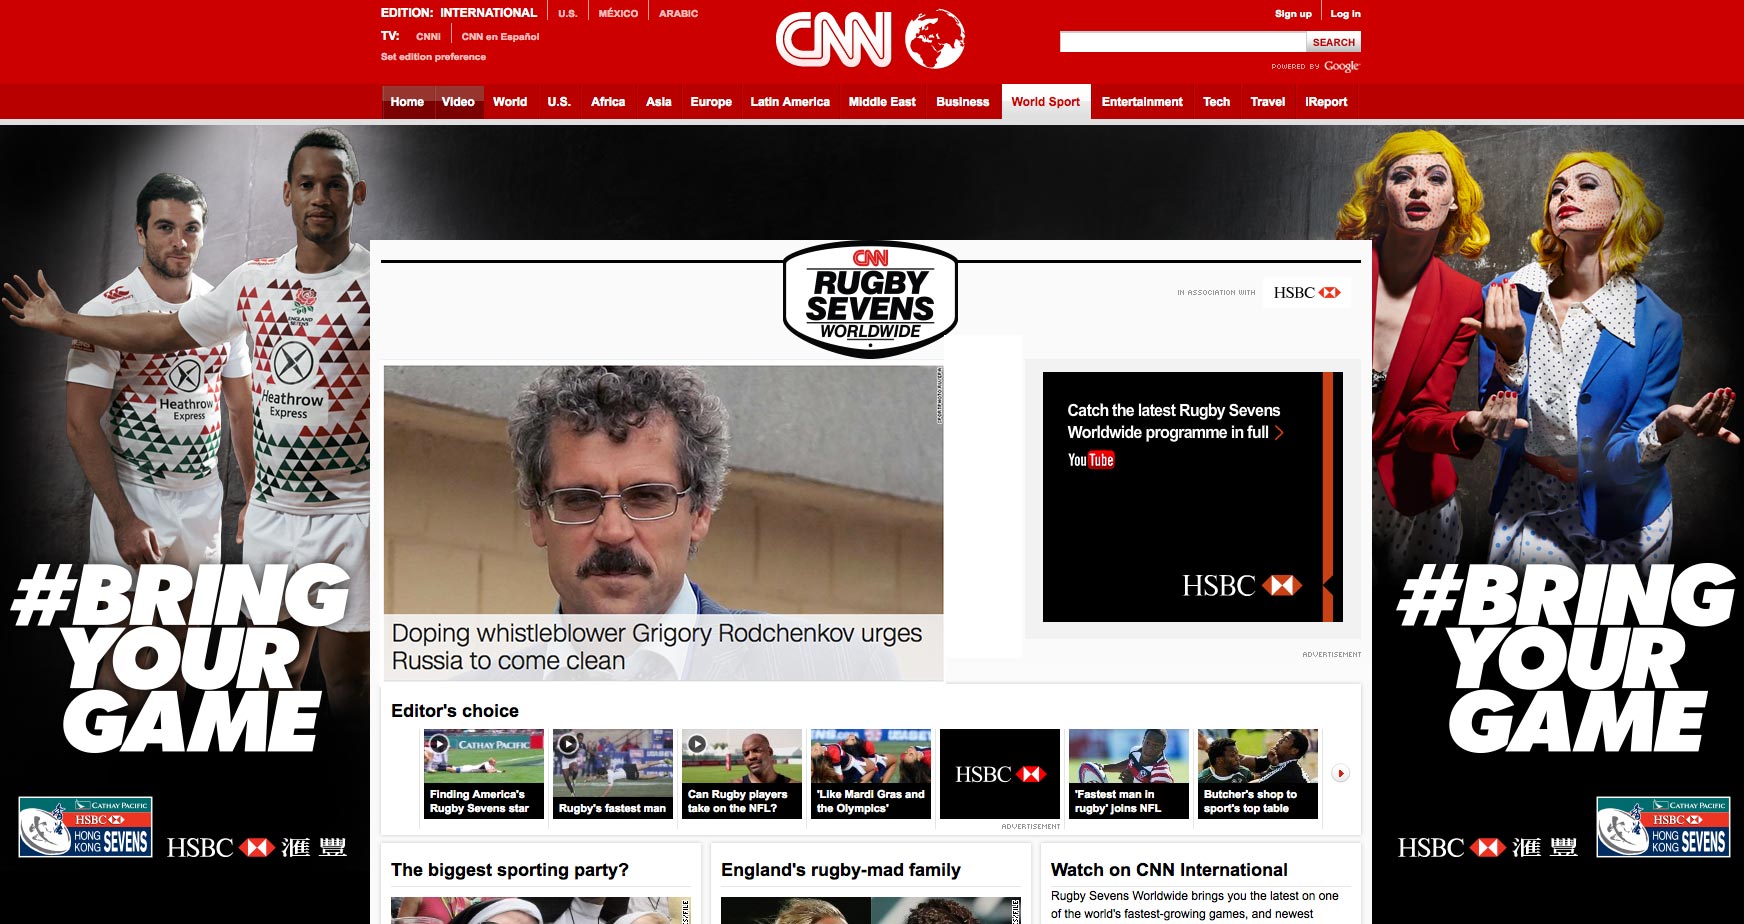Click the Grigory Rodchenkov lead photo
The width and height of the screenshot is (1744, 924).
pyautogui.click(x=663, y=490)
